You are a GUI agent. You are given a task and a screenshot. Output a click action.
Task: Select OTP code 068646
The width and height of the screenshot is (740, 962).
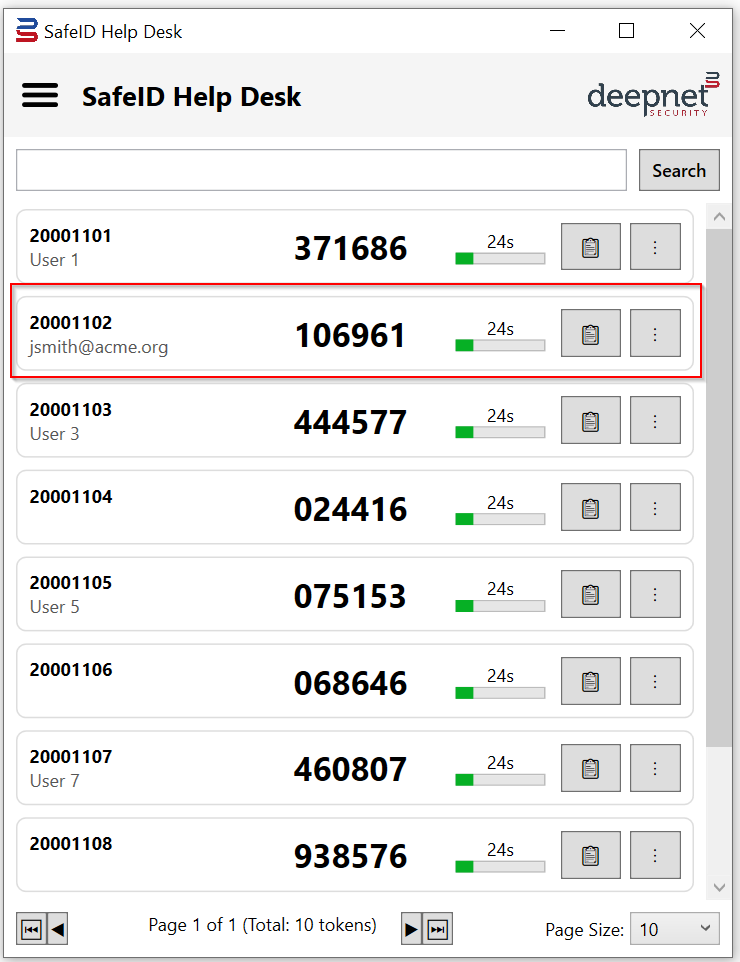point(350,683)
